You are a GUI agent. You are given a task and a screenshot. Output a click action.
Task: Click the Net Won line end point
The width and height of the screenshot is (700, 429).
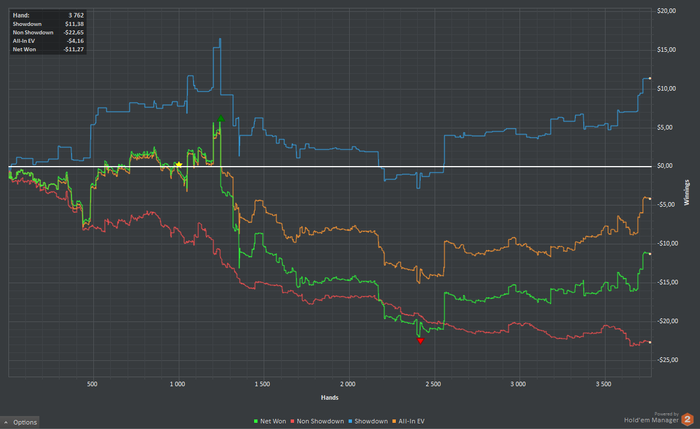click(x=650, y=254)
